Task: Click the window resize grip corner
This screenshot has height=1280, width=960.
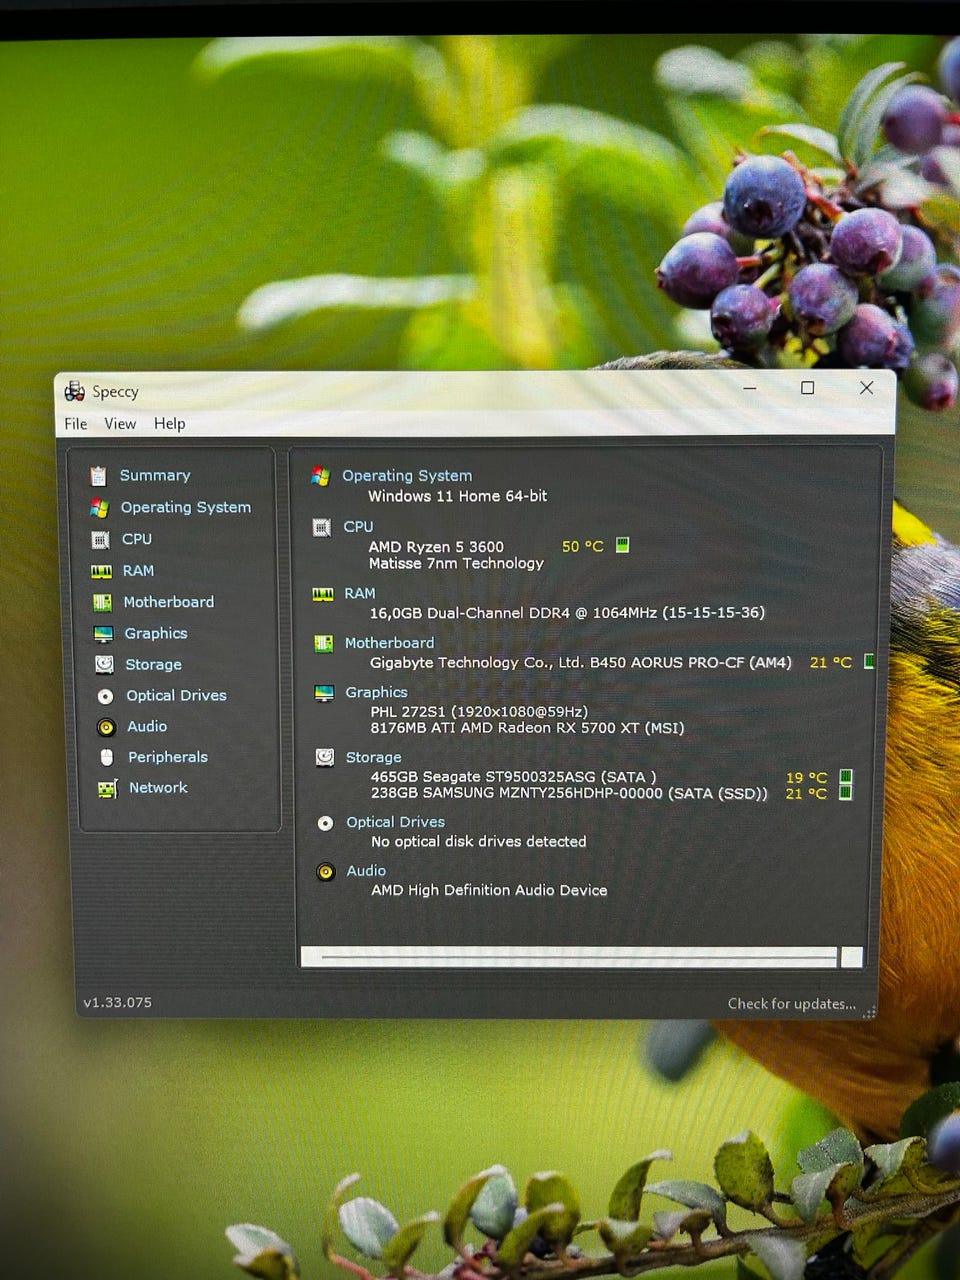Action: (x=869, y=1012)
